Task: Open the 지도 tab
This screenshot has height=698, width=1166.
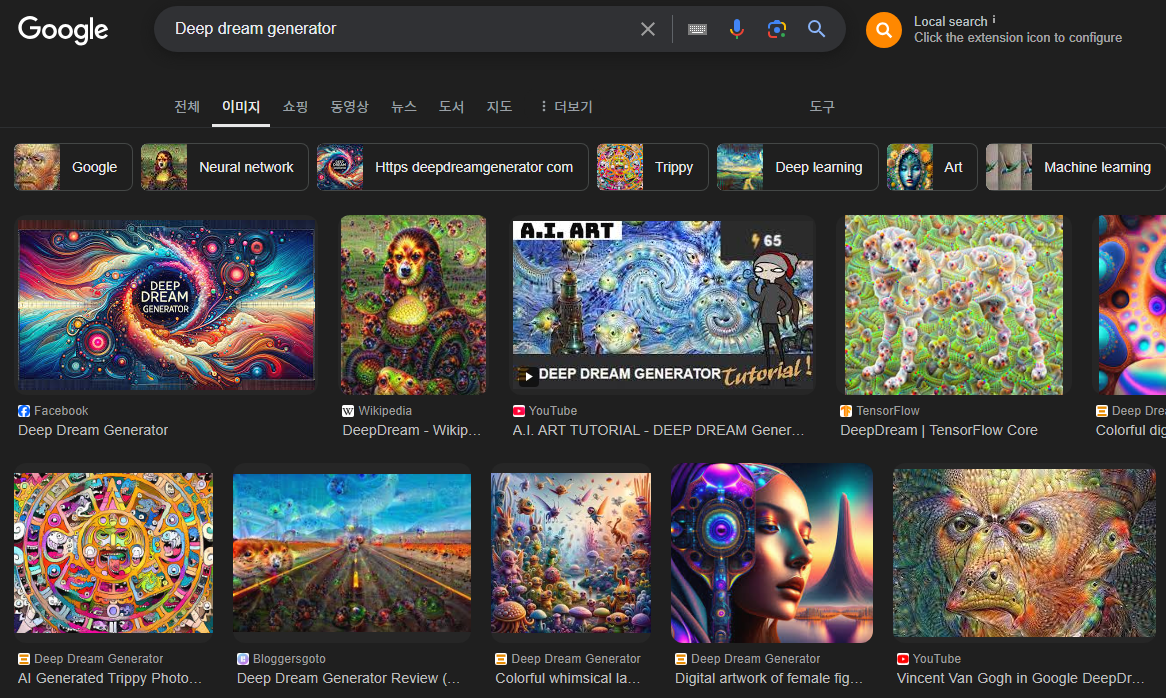Action: (499, 106)
